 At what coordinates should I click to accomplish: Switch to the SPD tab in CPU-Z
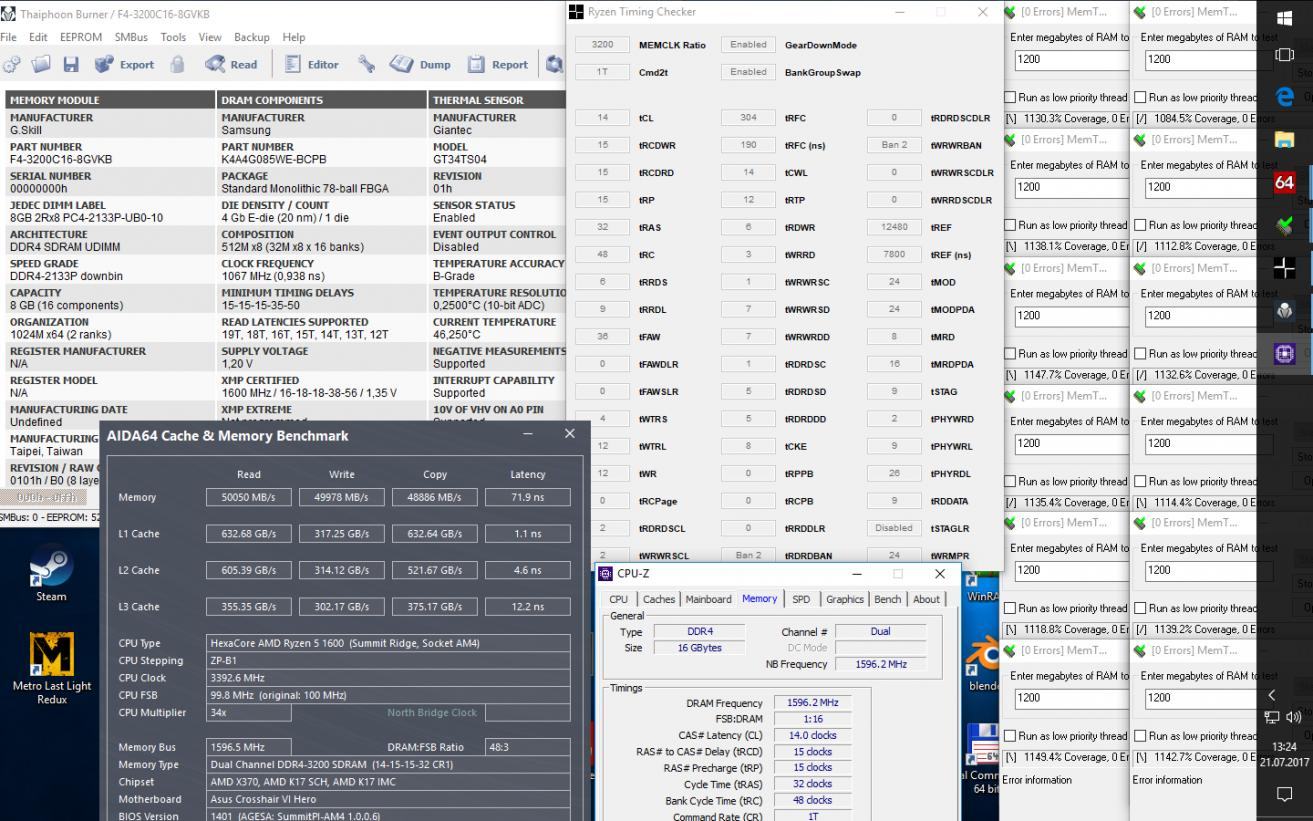[801, 599]
